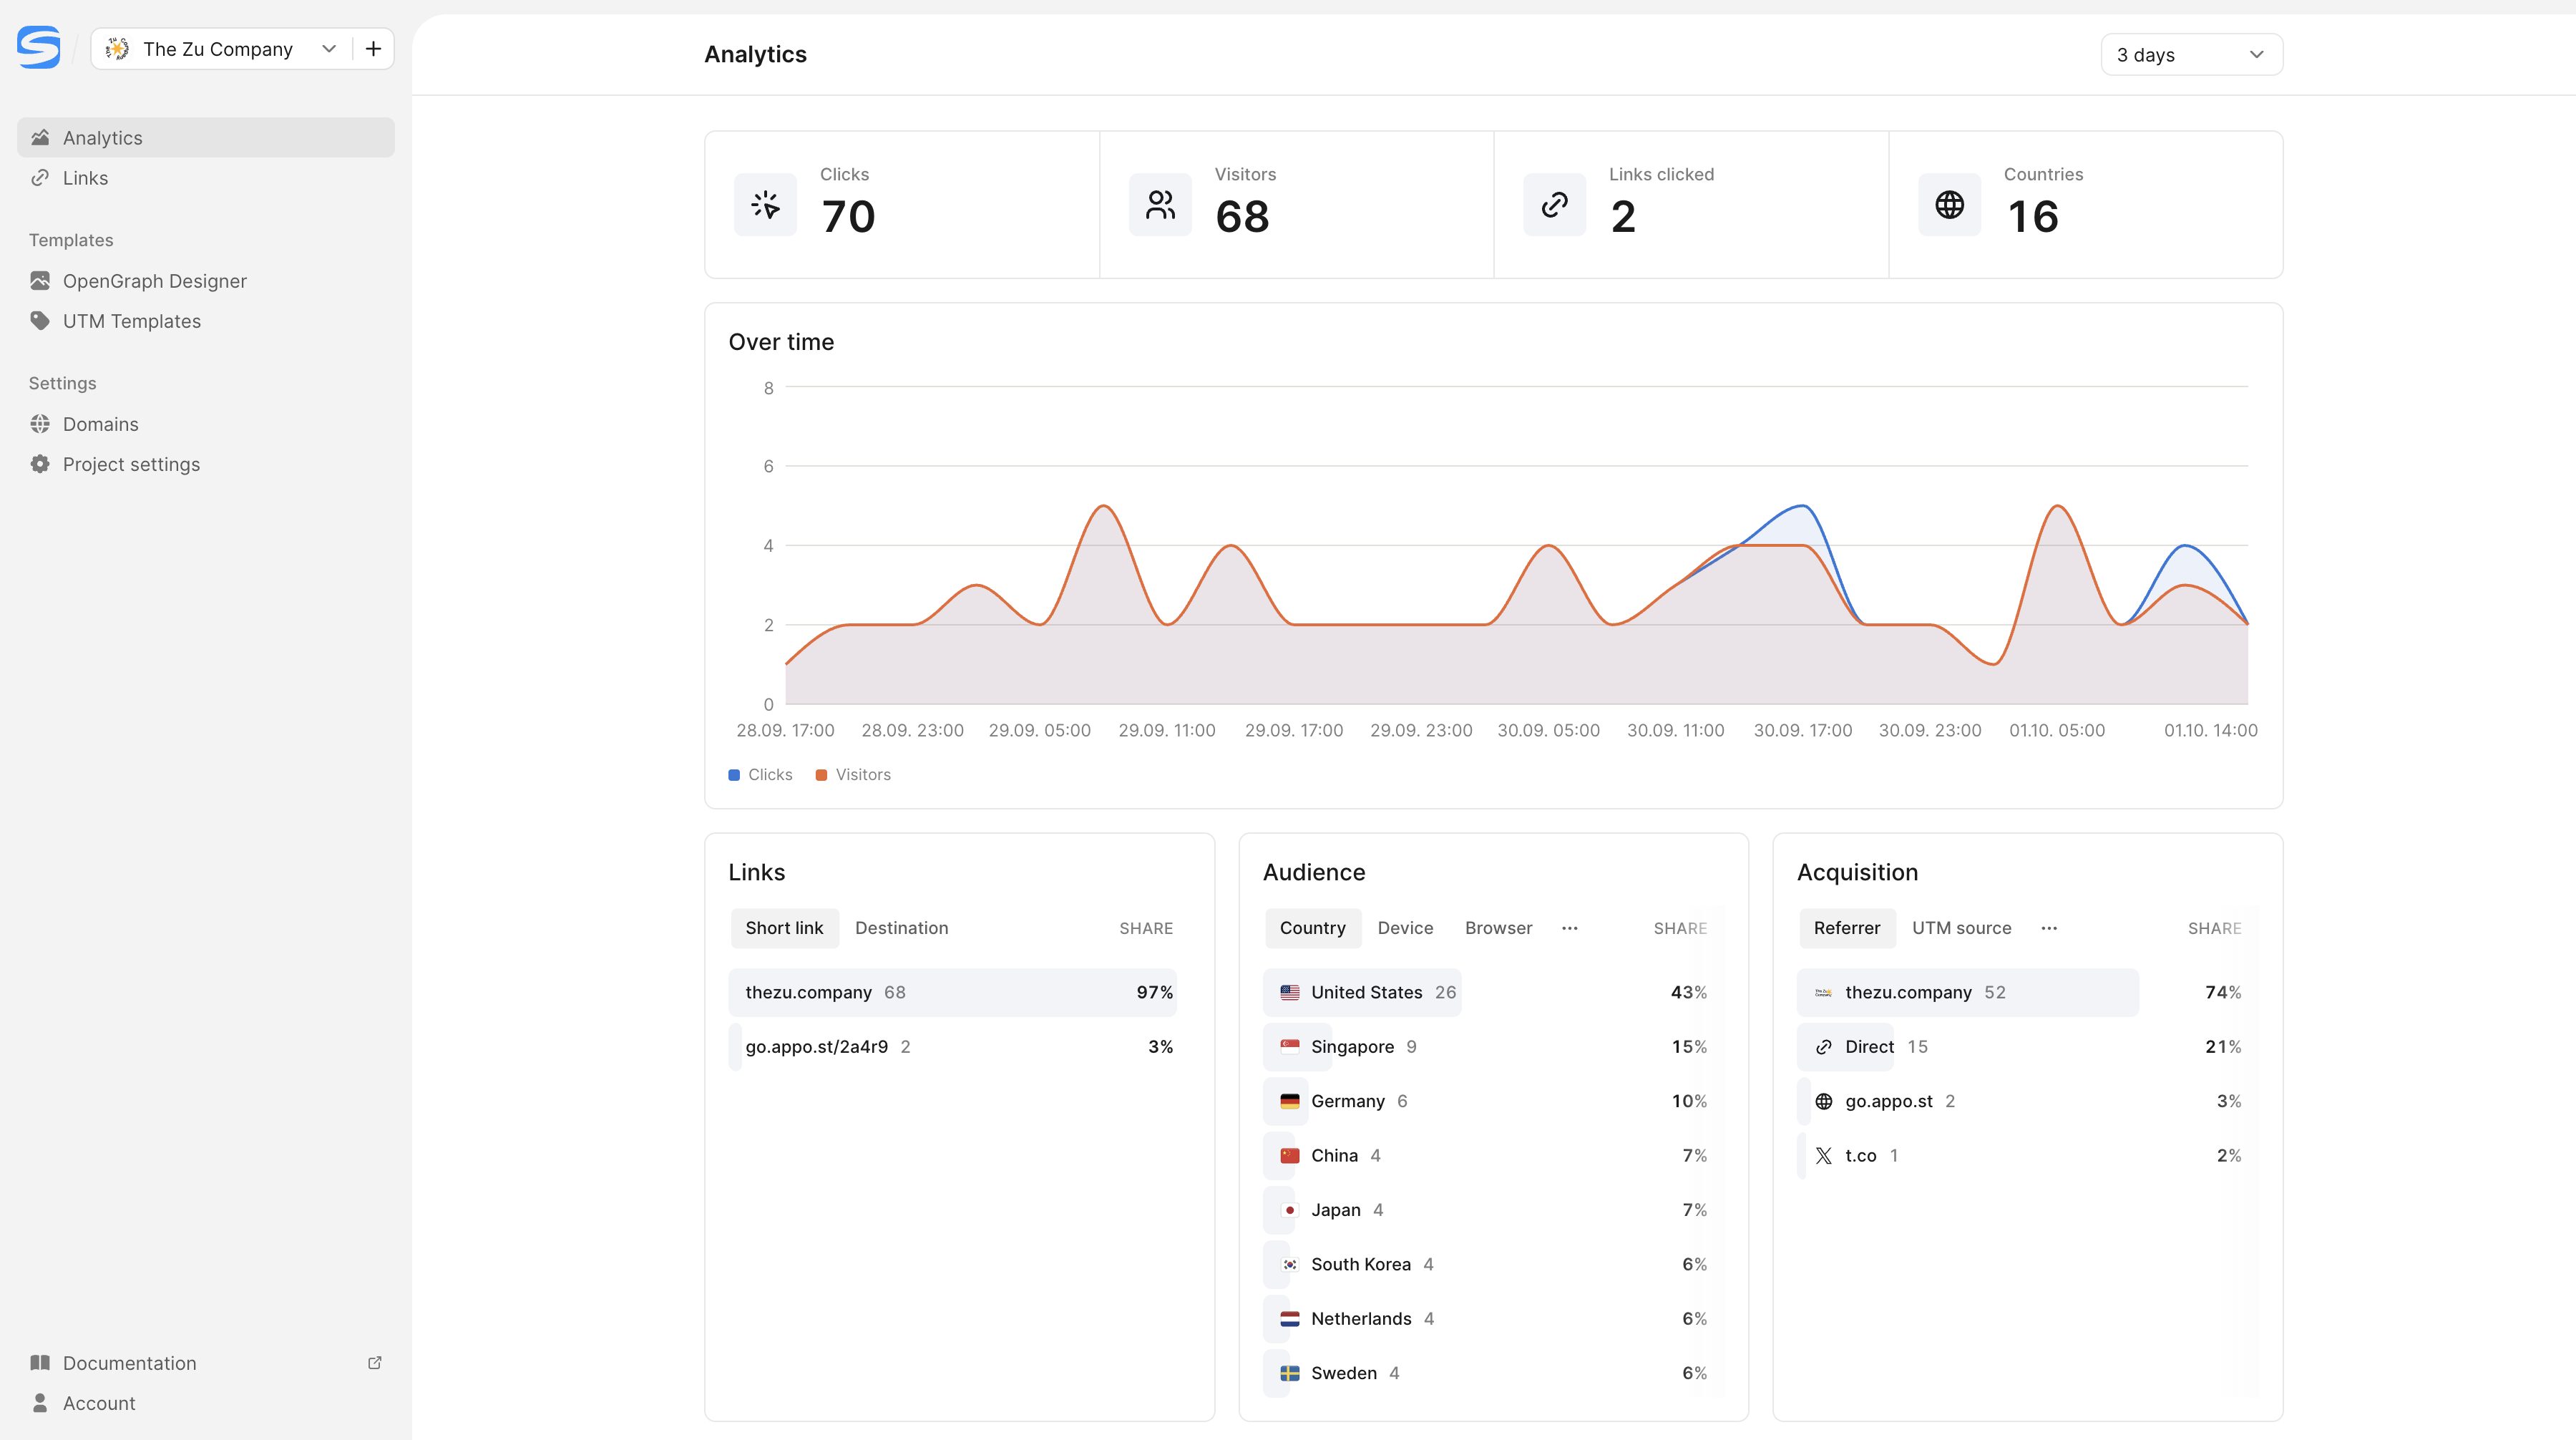Image resolution: width=2576 pixels, height=1440 pixels.
Task: Click the Japan row
Action: click(x=1486, y=1210)
